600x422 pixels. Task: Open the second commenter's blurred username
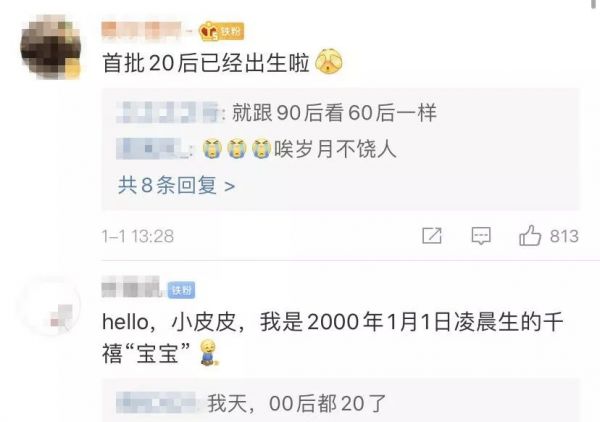pyautogui.click(x=132, y=287)
